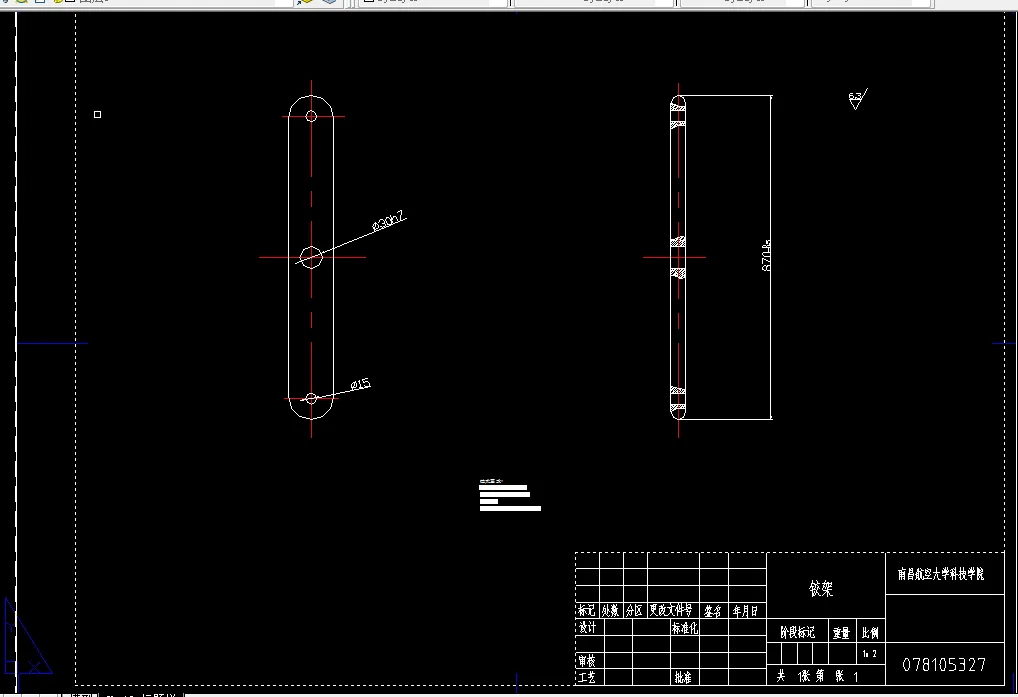Select the 标记 title block cell

pos(586,611)
